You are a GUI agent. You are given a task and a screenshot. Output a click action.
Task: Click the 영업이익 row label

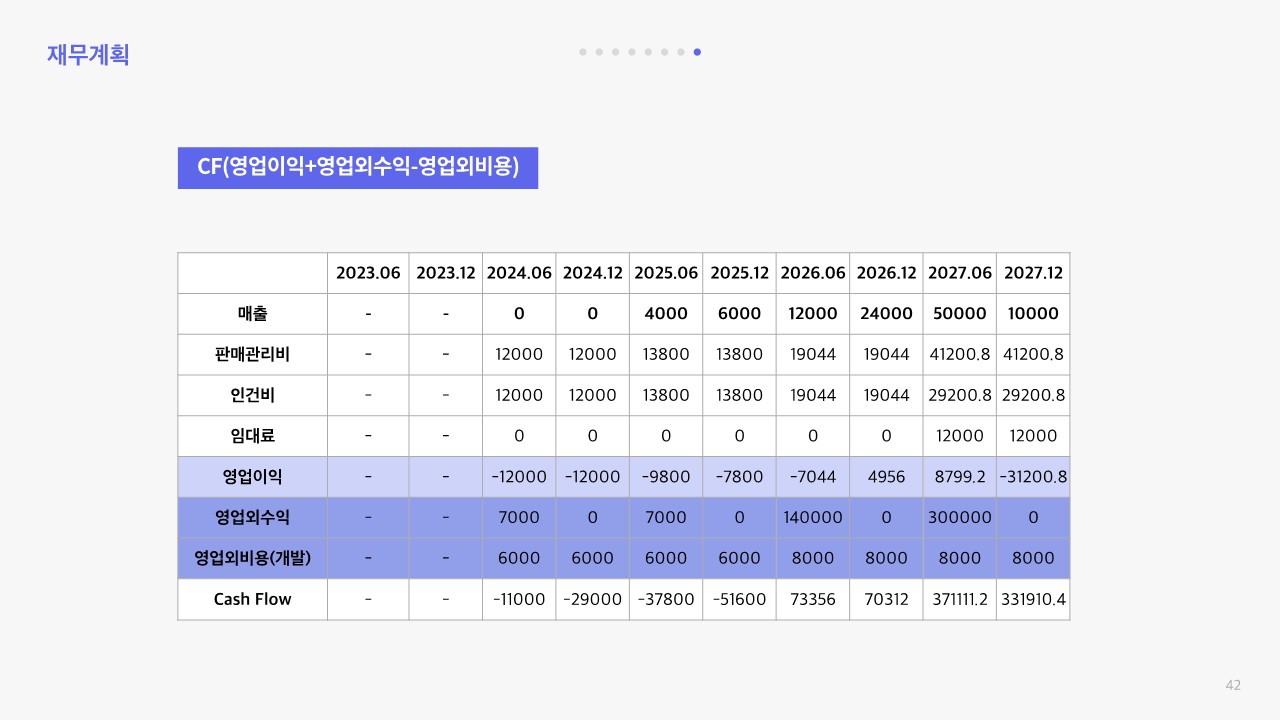tap(253, 477)
